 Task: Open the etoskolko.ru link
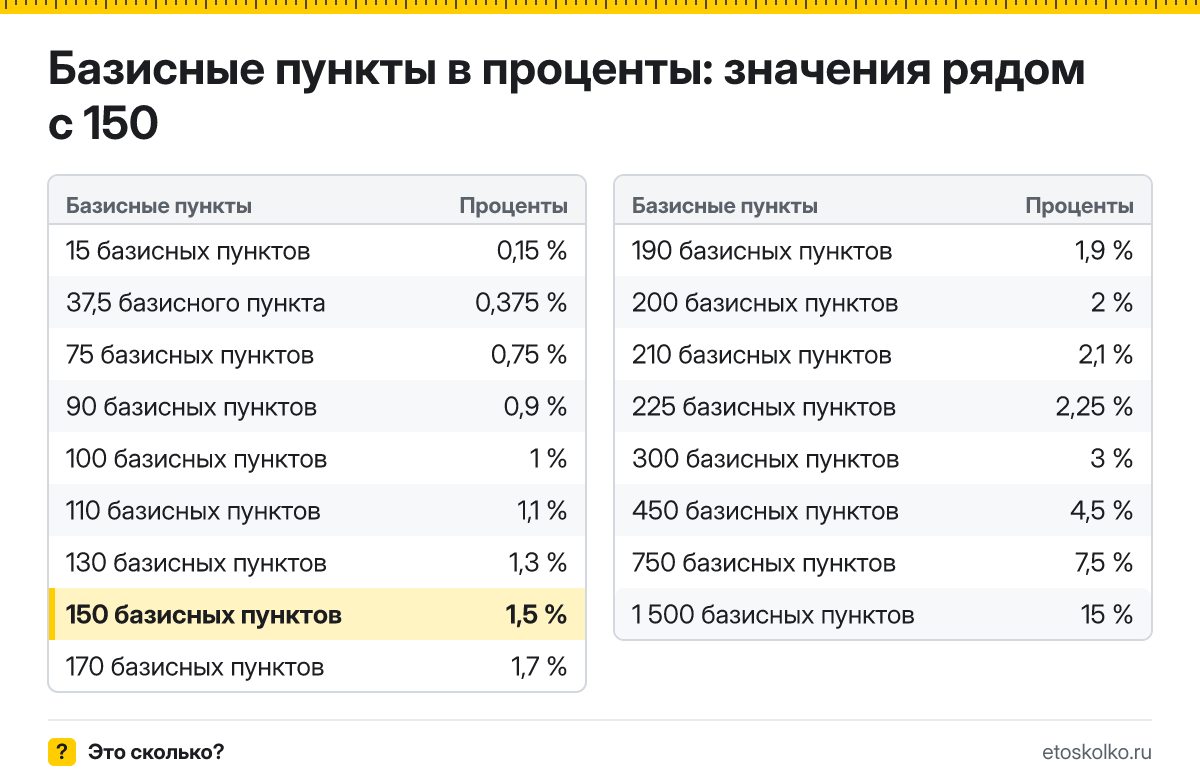point(1097,752)
